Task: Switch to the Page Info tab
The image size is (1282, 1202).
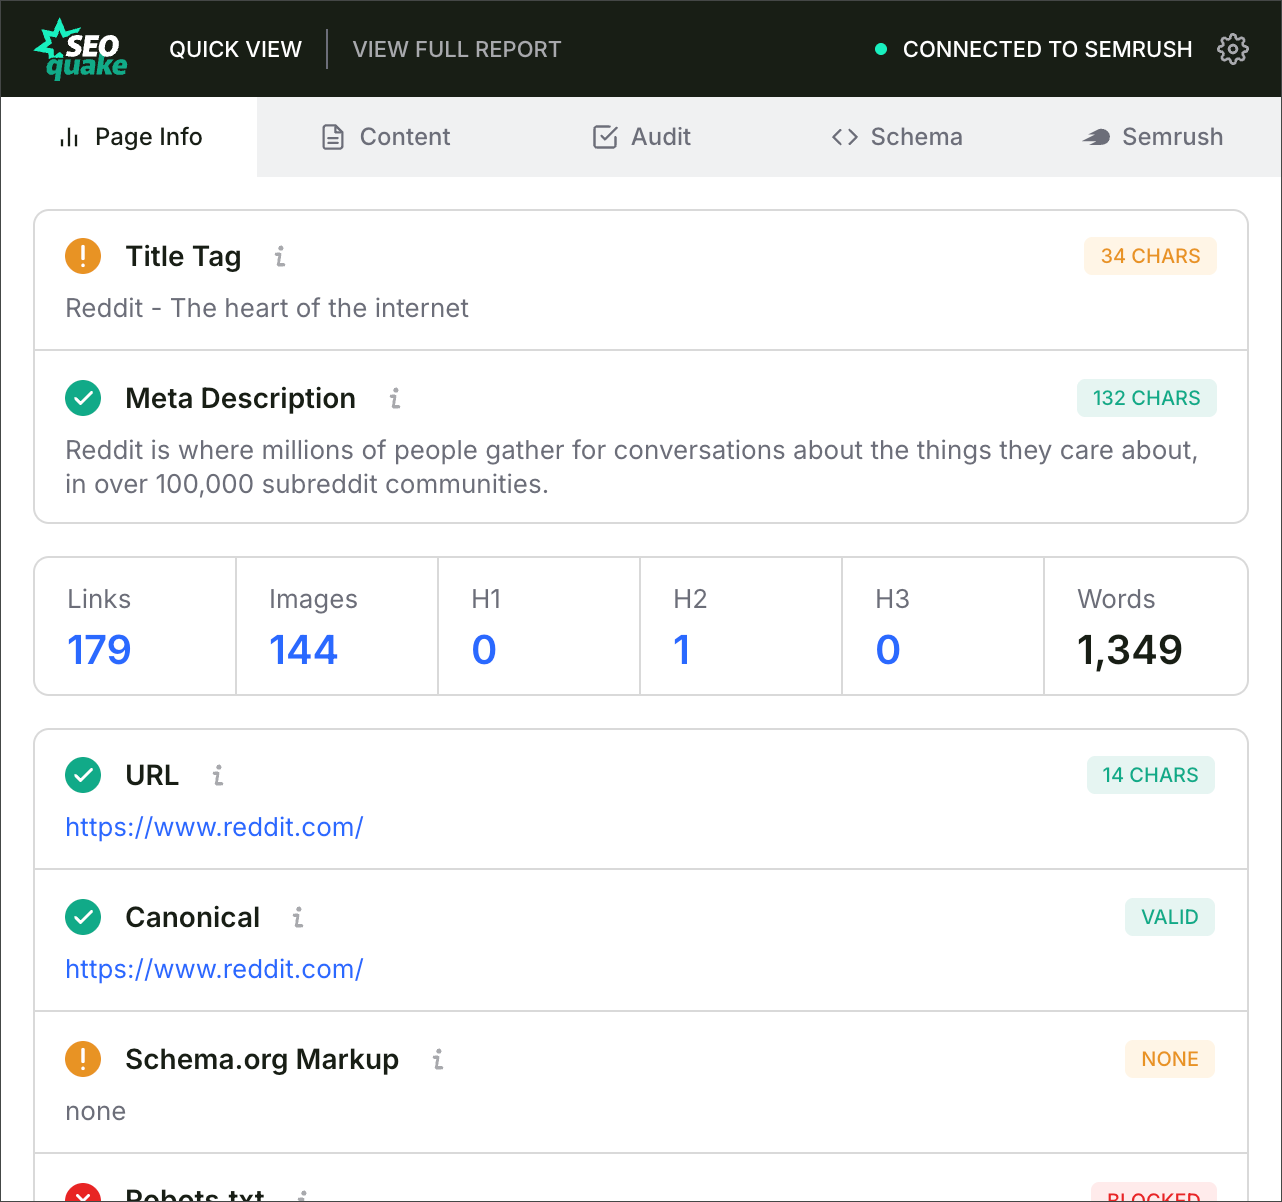Action: click(130, 137)
